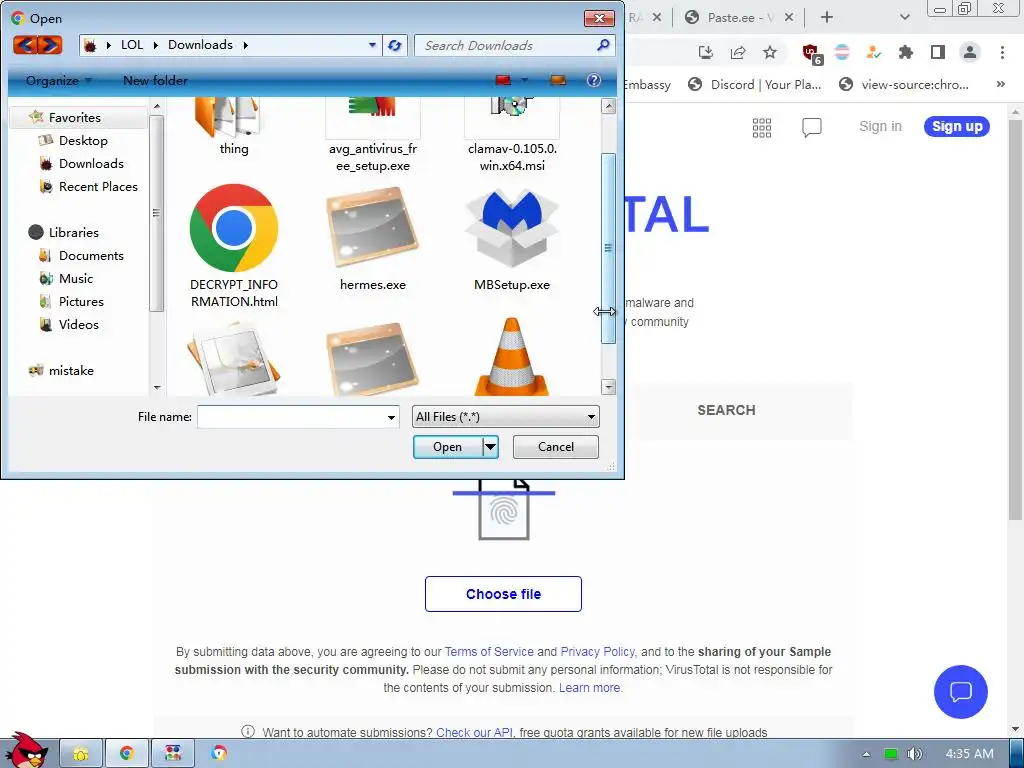
Task: Select the VLC cone icon file
Action: pos(512,356)
